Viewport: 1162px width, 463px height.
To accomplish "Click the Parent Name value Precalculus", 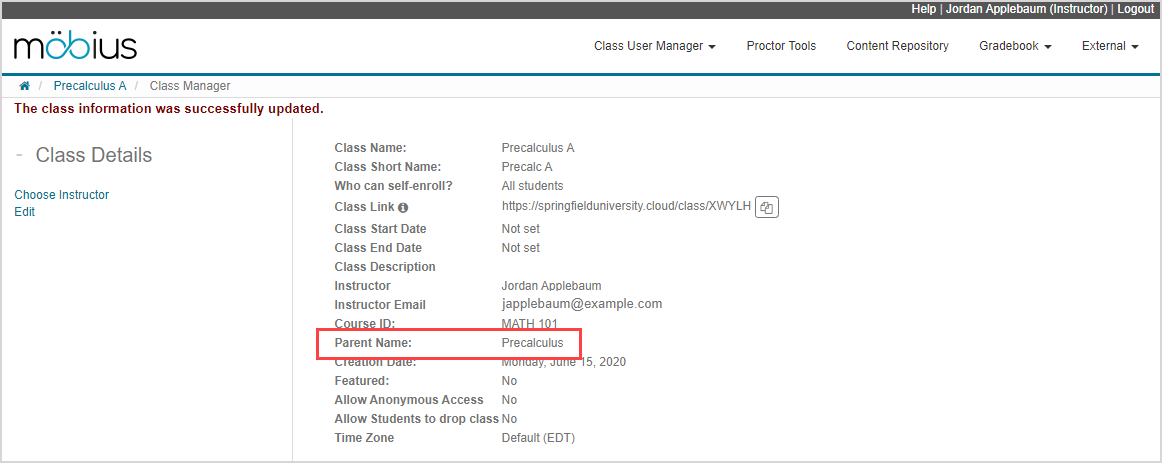I will click(532, 343).
